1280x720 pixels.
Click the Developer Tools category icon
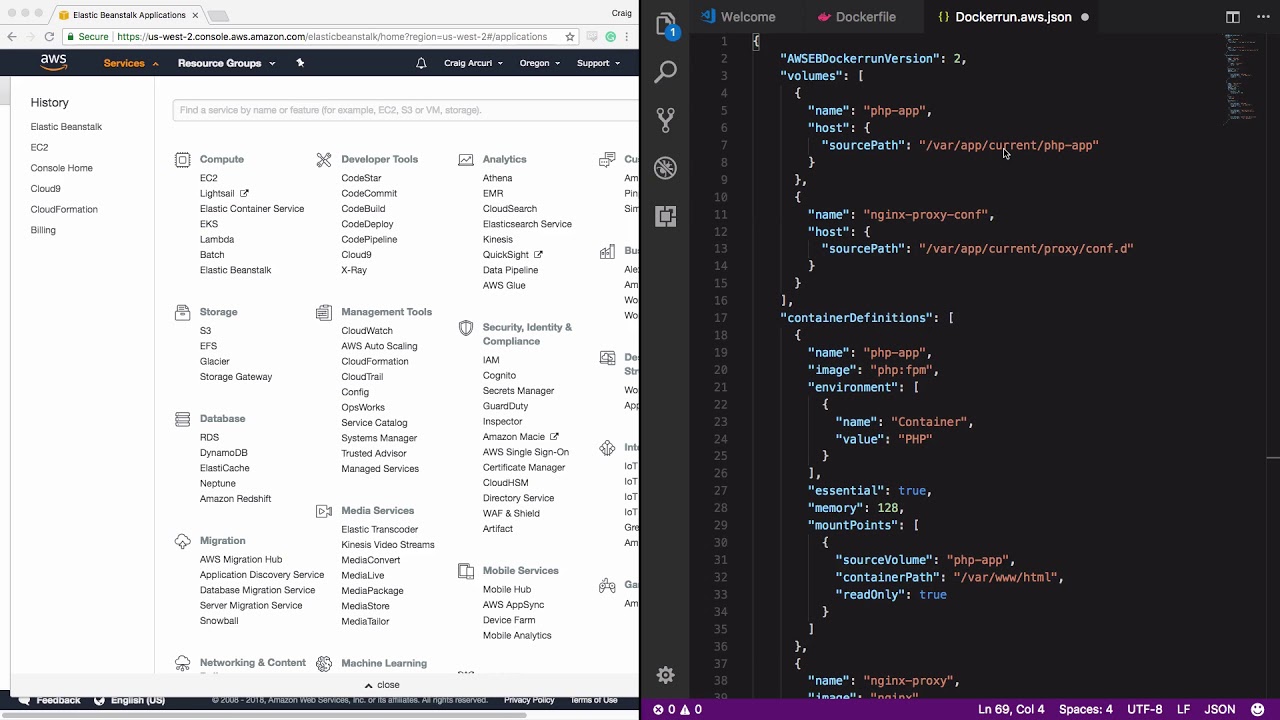[324, 159]
